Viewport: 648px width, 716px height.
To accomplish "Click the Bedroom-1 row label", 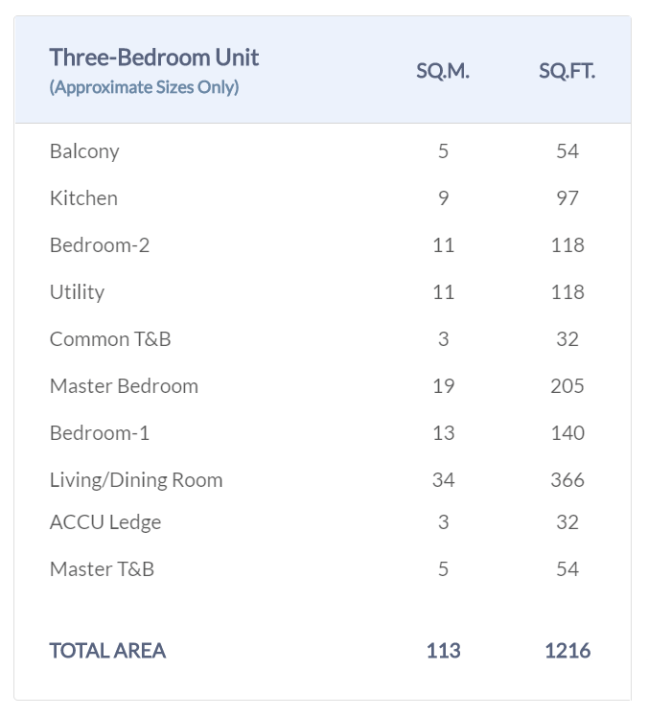I will (x=100, y=433).
